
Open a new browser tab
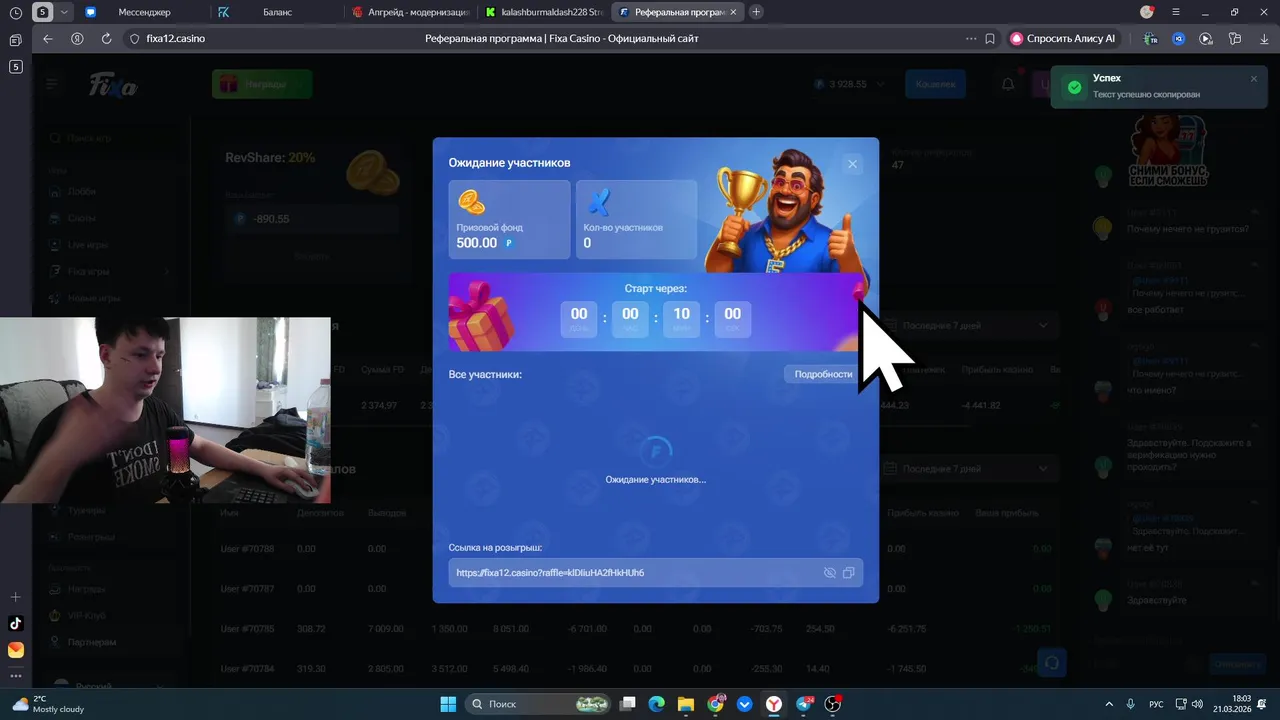click(x=756, y=12)
